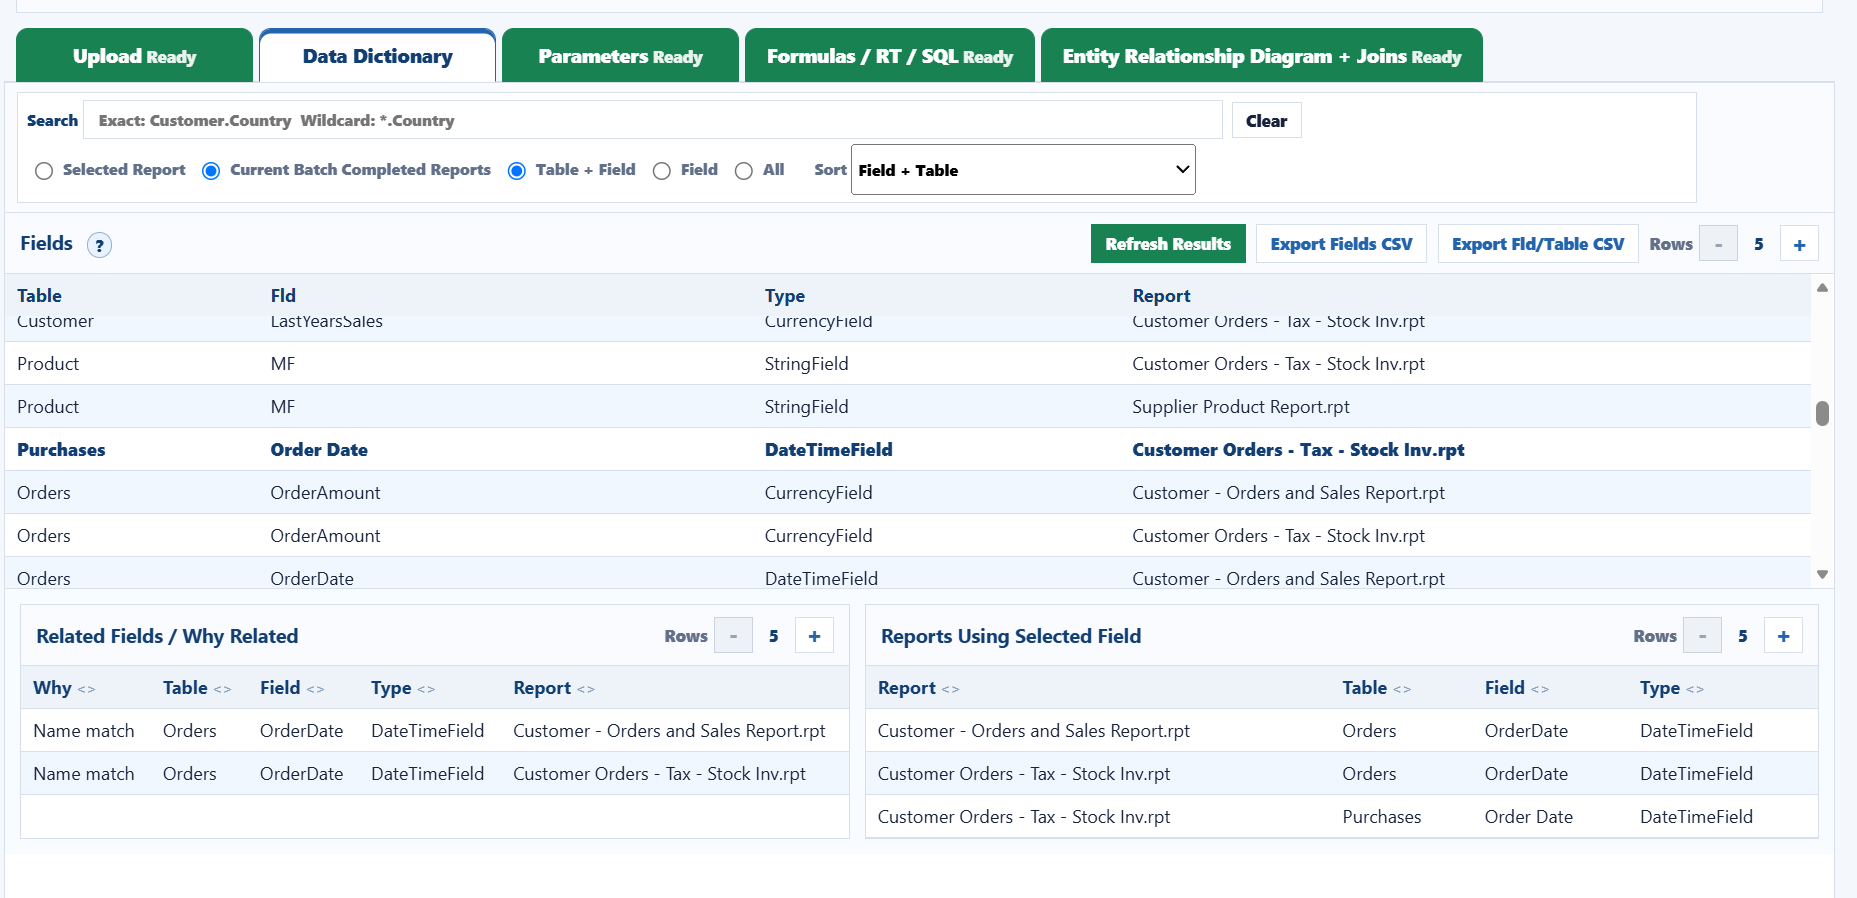Click the Fields table scroll-down arrow

click(1823, 574)
